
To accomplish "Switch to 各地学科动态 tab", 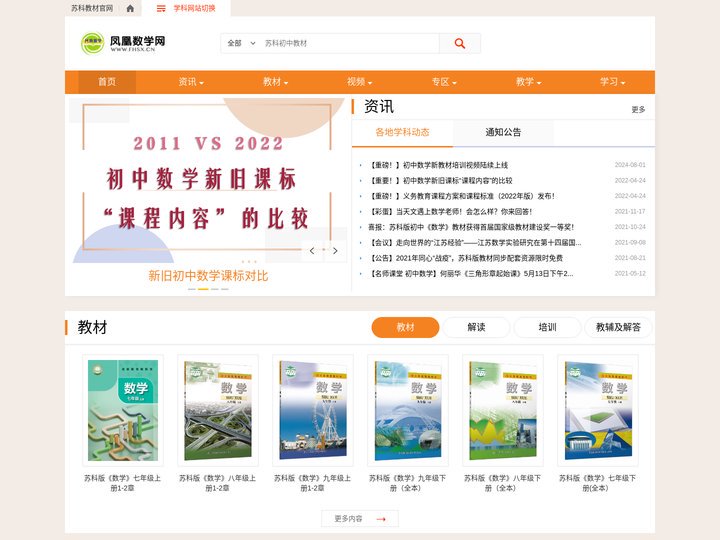I will pos(402,132).
